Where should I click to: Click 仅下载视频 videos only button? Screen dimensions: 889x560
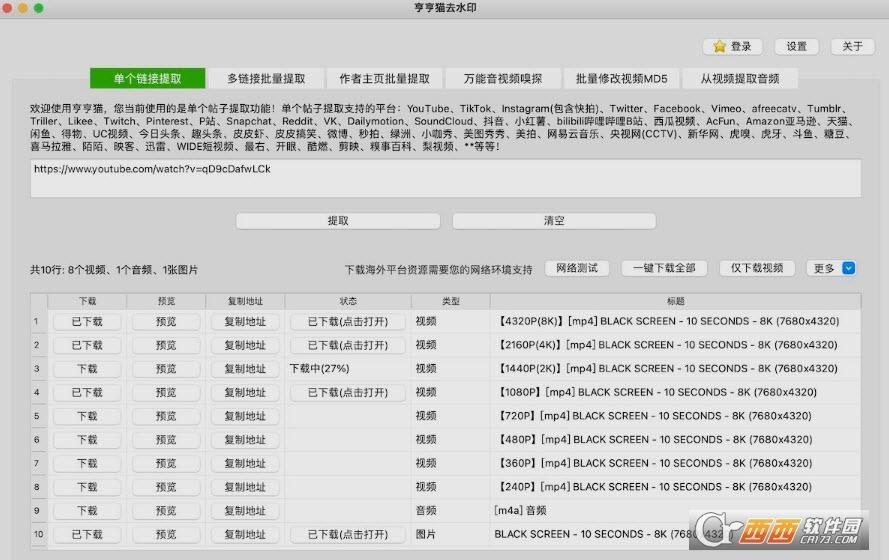pos(757,268)
